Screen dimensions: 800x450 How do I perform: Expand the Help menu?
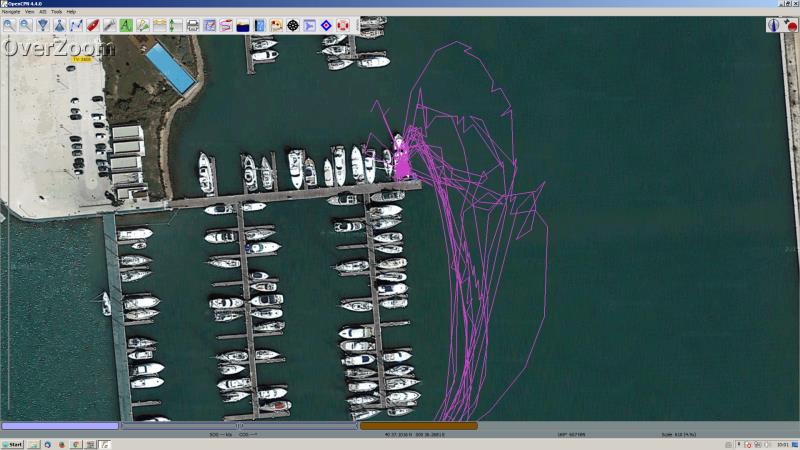tap(71, 11)
